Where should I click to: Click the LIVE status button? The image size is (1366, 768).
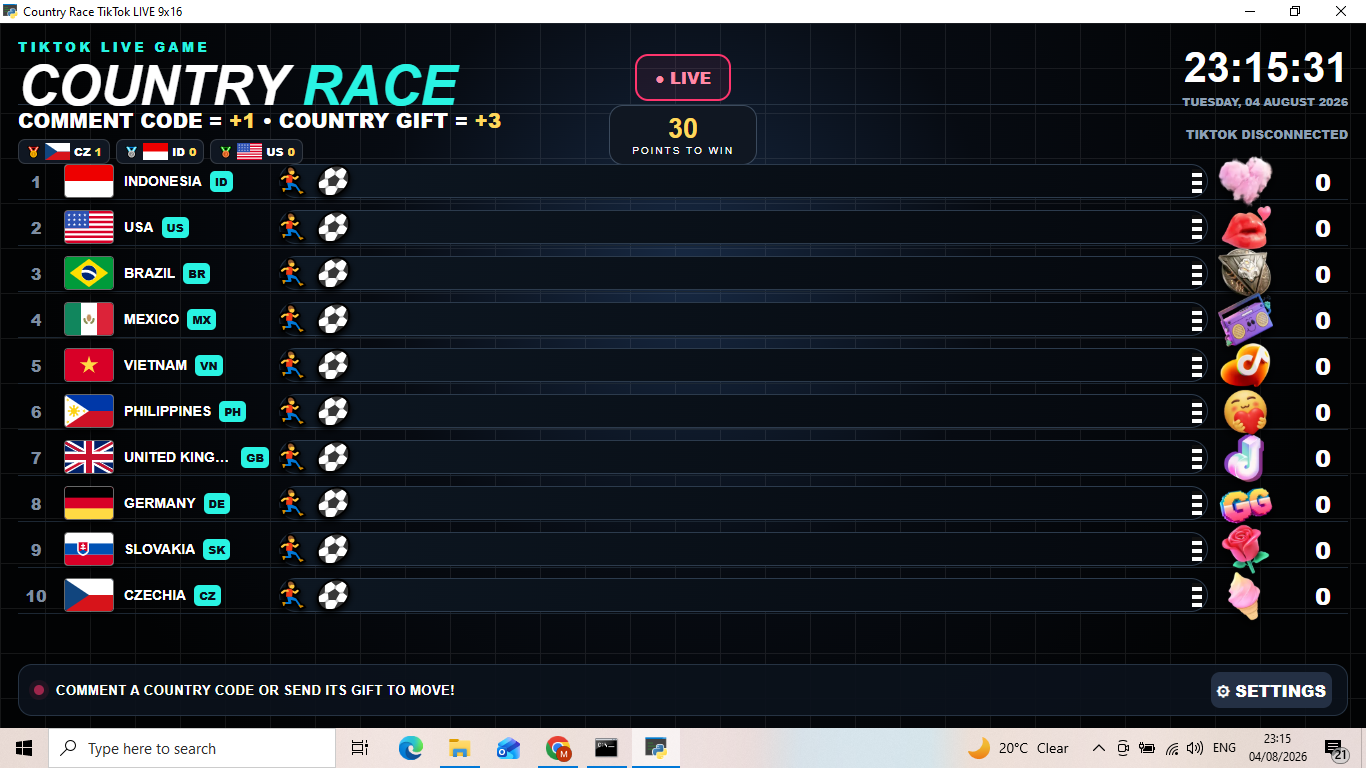(x=683, y=78)
